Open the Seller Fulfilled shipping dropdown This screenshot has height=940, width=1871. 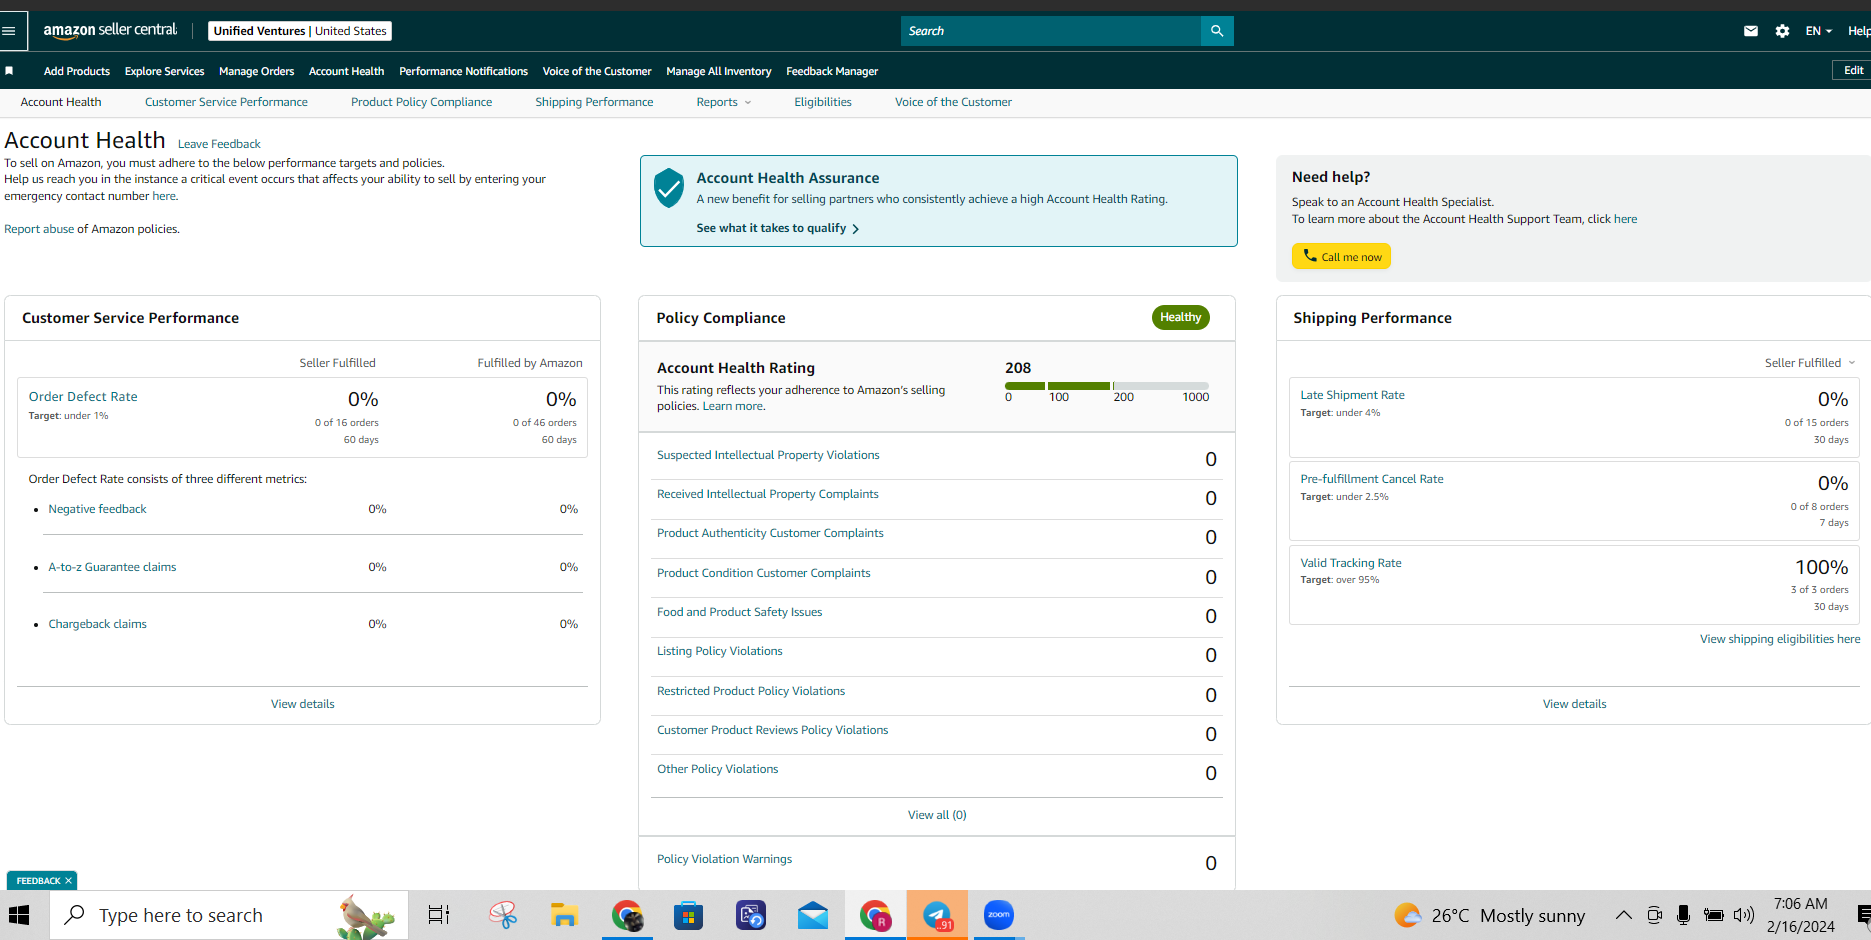coord(1810,363)
